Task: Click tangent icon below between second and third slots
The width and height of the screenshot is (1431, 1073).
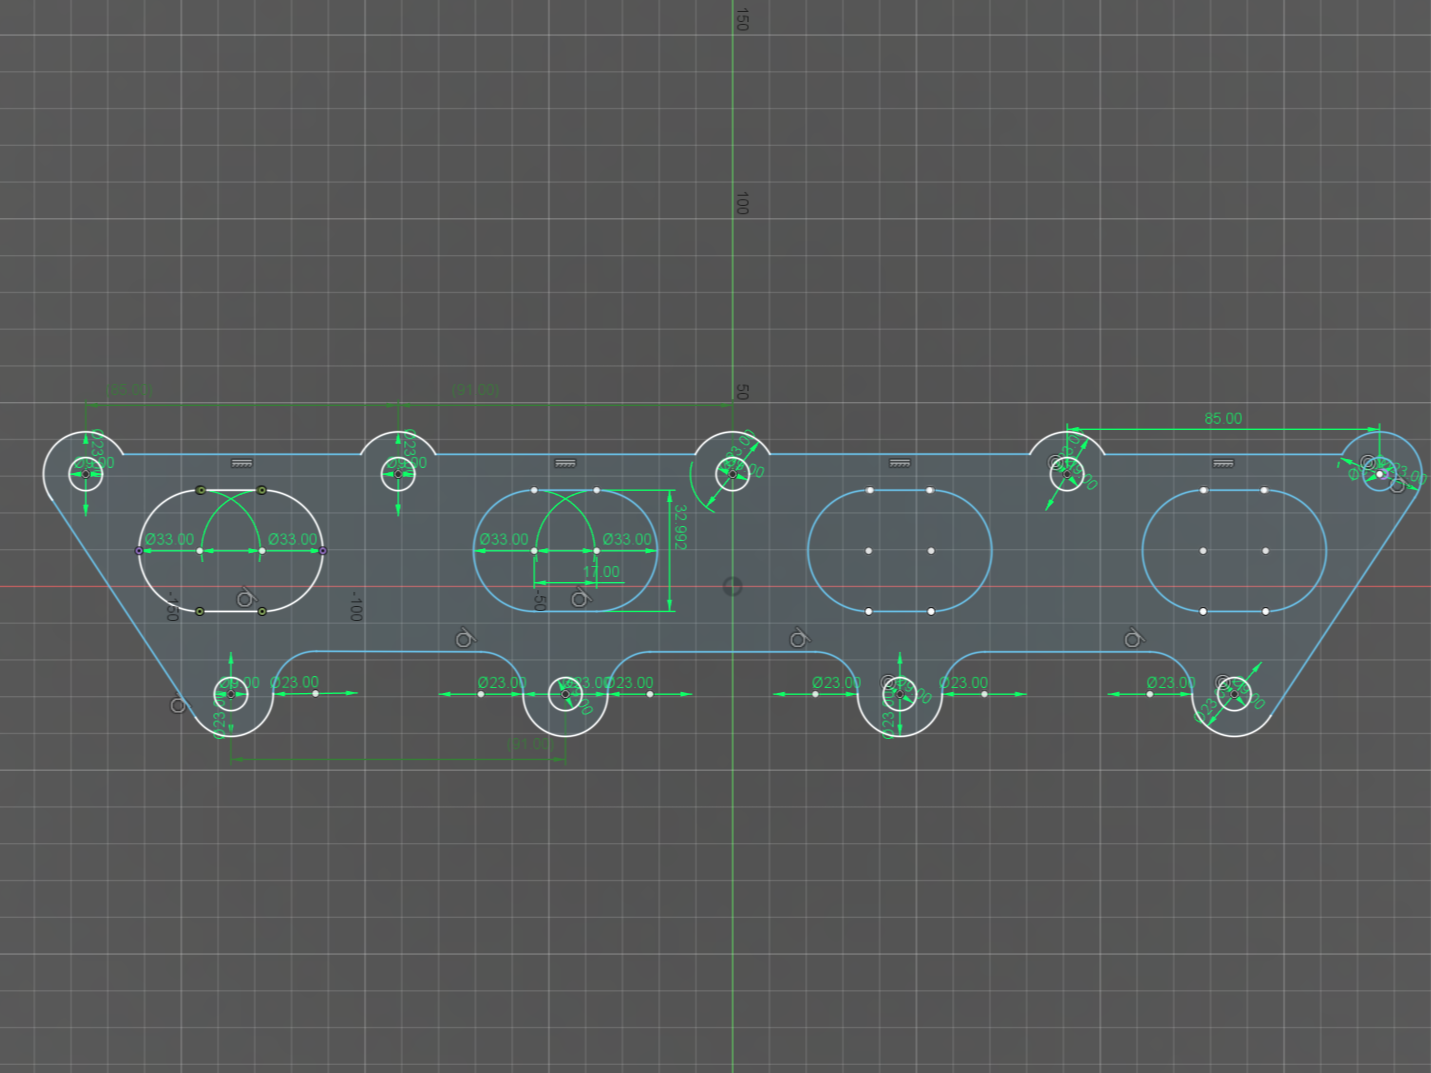Action: pos(799,638)
